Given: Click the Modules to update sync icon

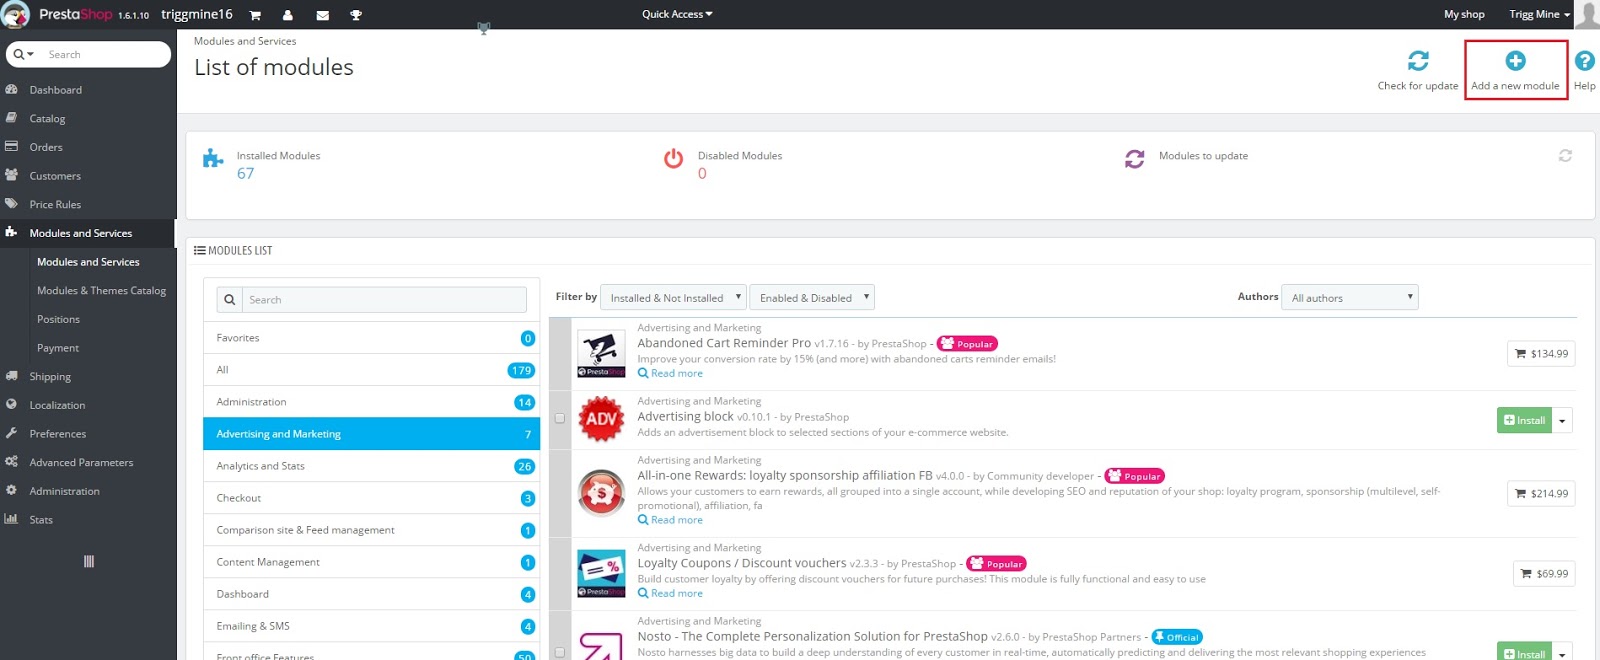Looking at the screenshot, I should [x=1135, y=158].
